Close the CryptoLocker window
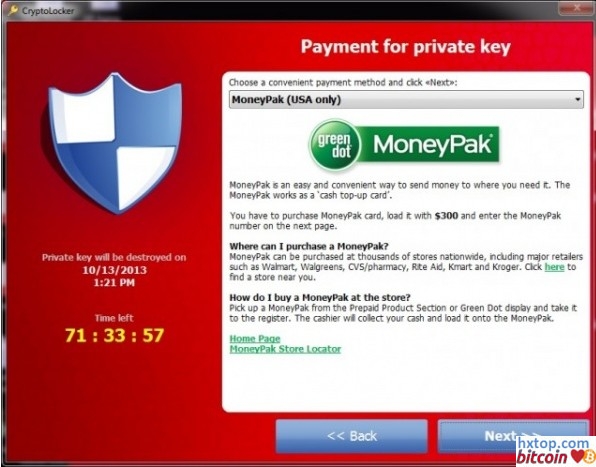Viewport: 596px width, 467px height. 576,8
